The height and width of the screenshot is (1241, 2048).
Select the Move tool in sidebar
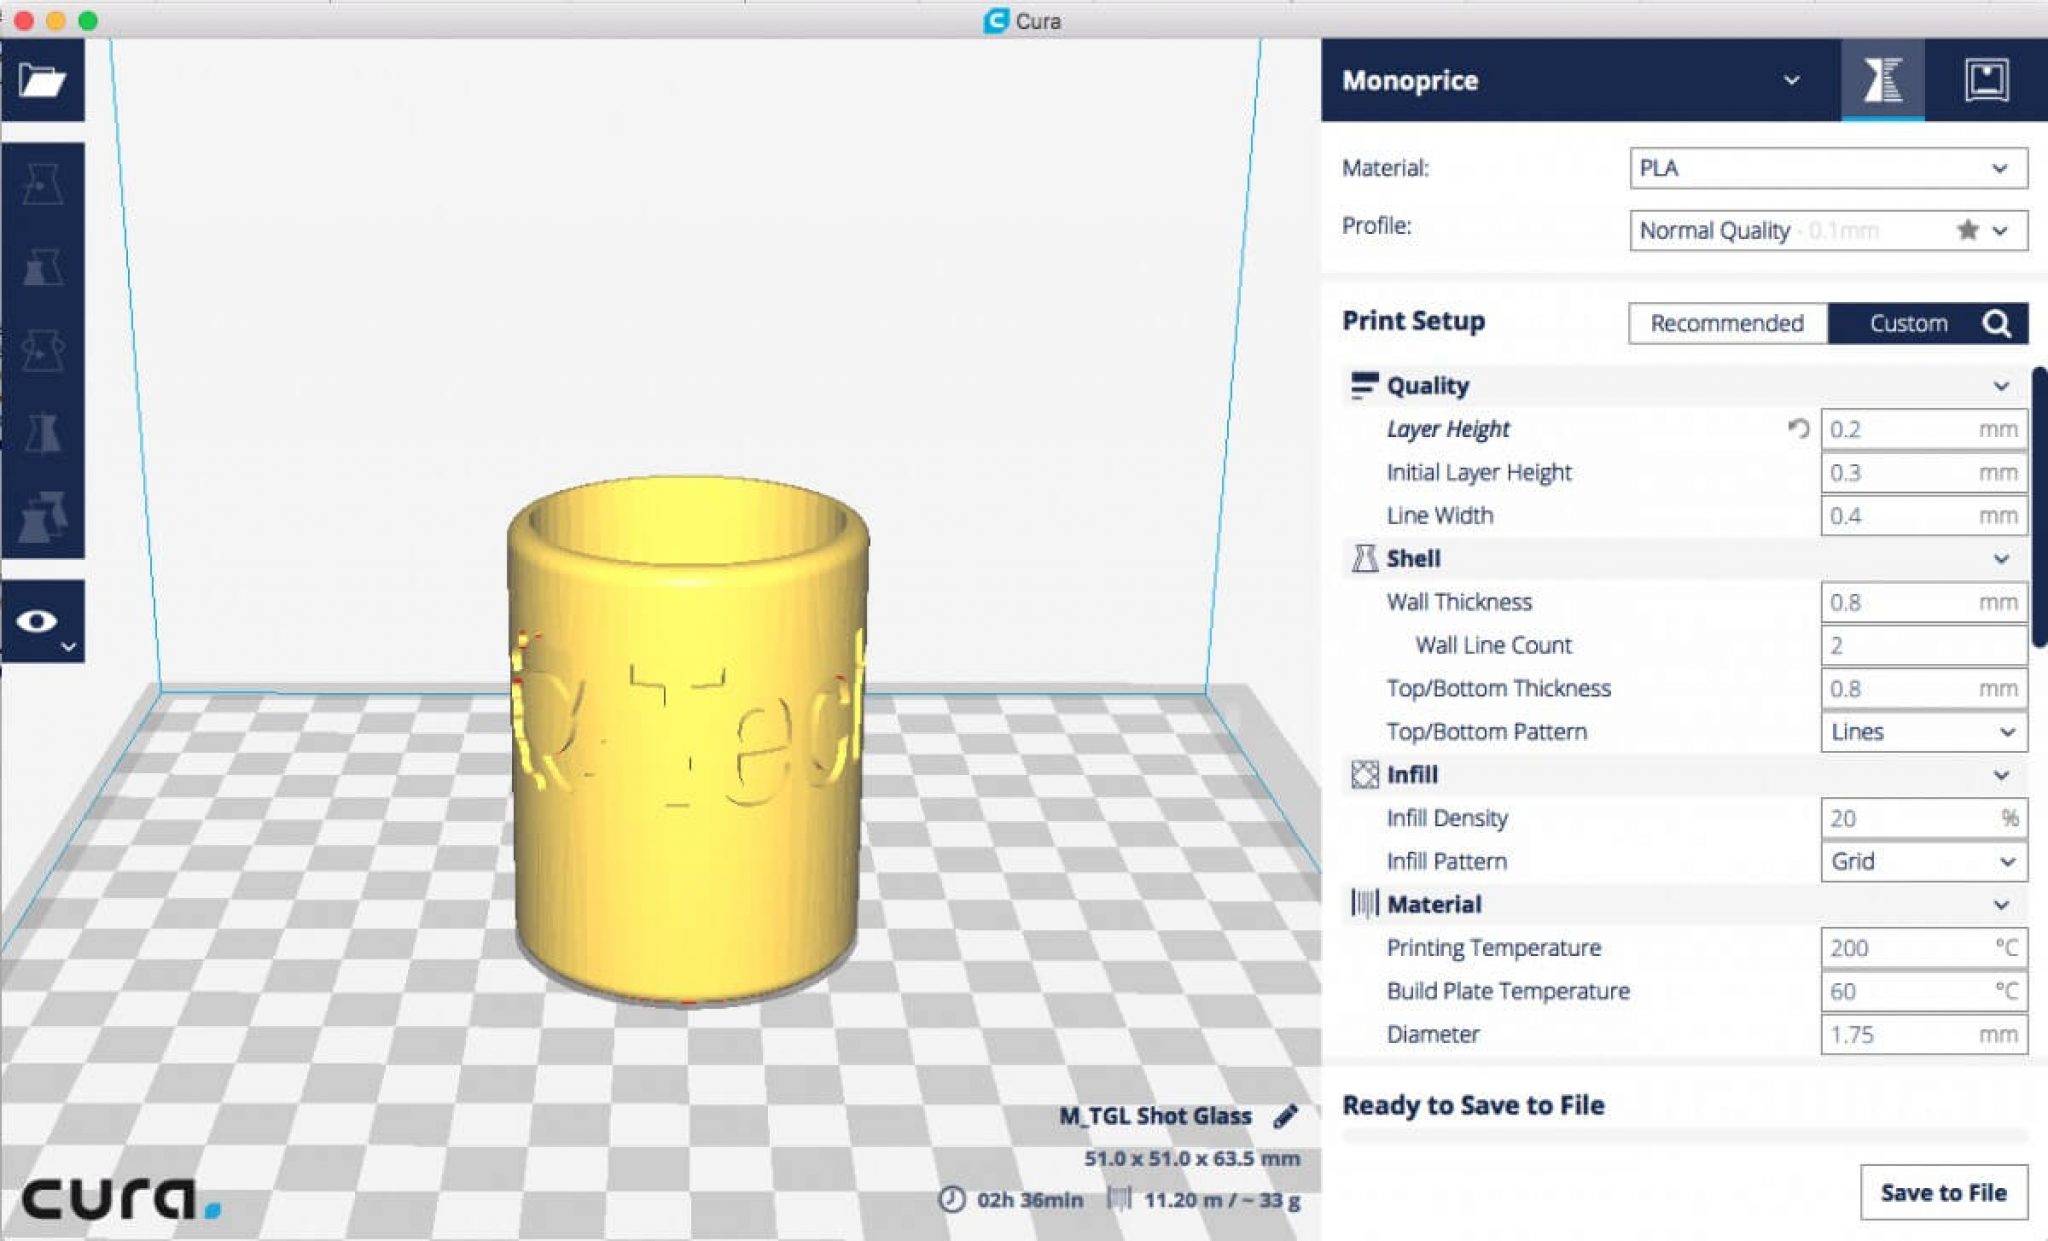[42, 184]
